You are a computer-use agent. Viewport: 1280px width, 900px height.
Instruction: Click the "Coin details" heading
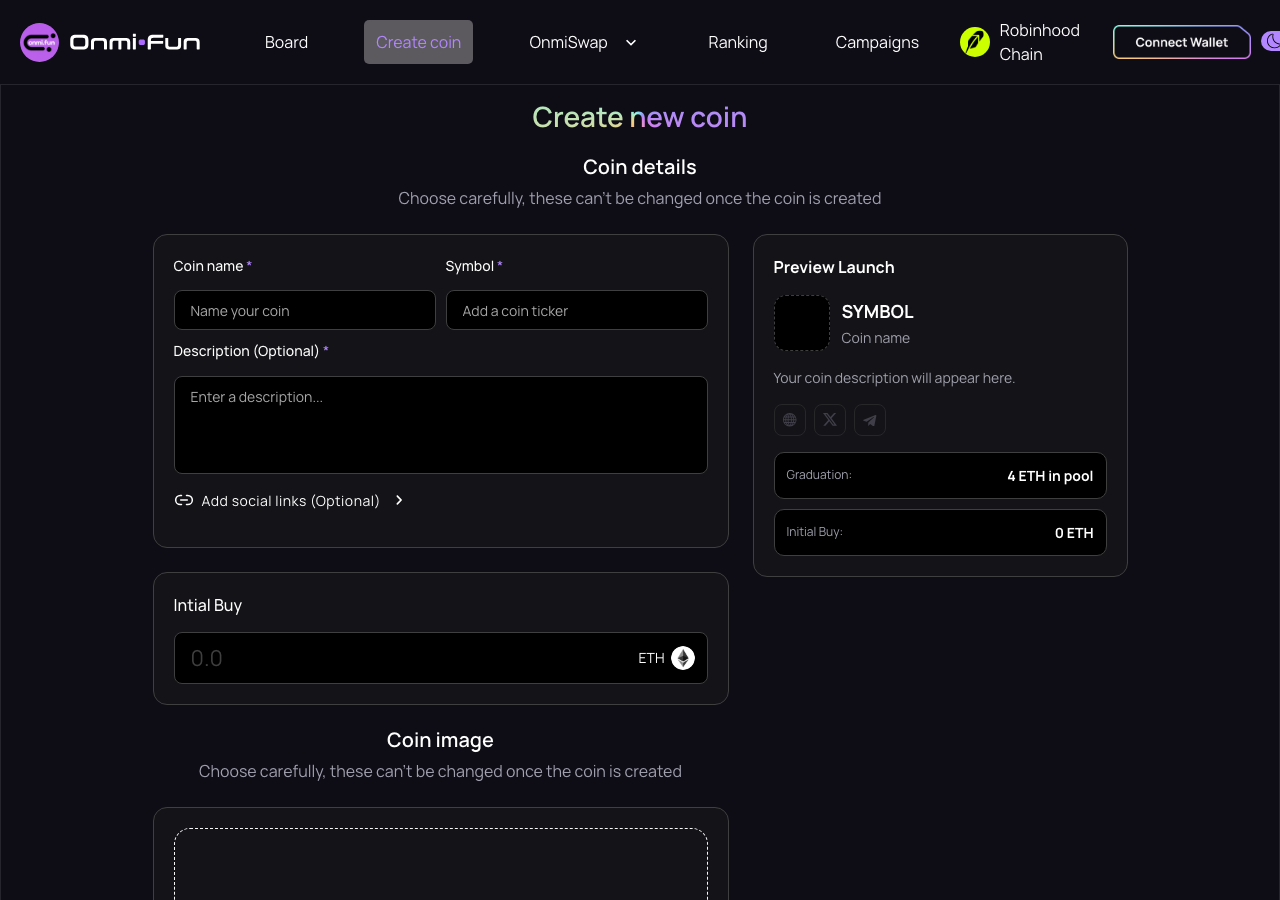click(x=640, y=167)
